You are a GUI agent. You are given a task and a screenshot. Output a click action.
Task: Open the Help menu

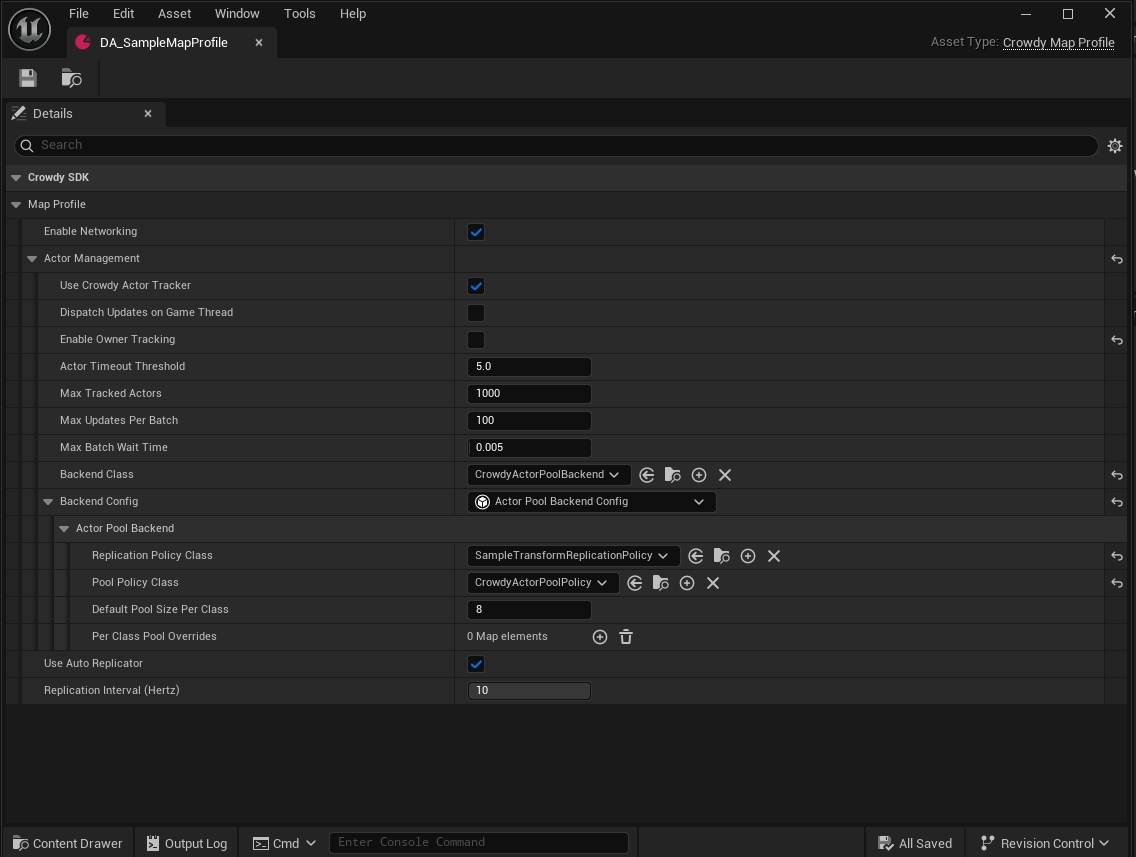click(353, 14)
